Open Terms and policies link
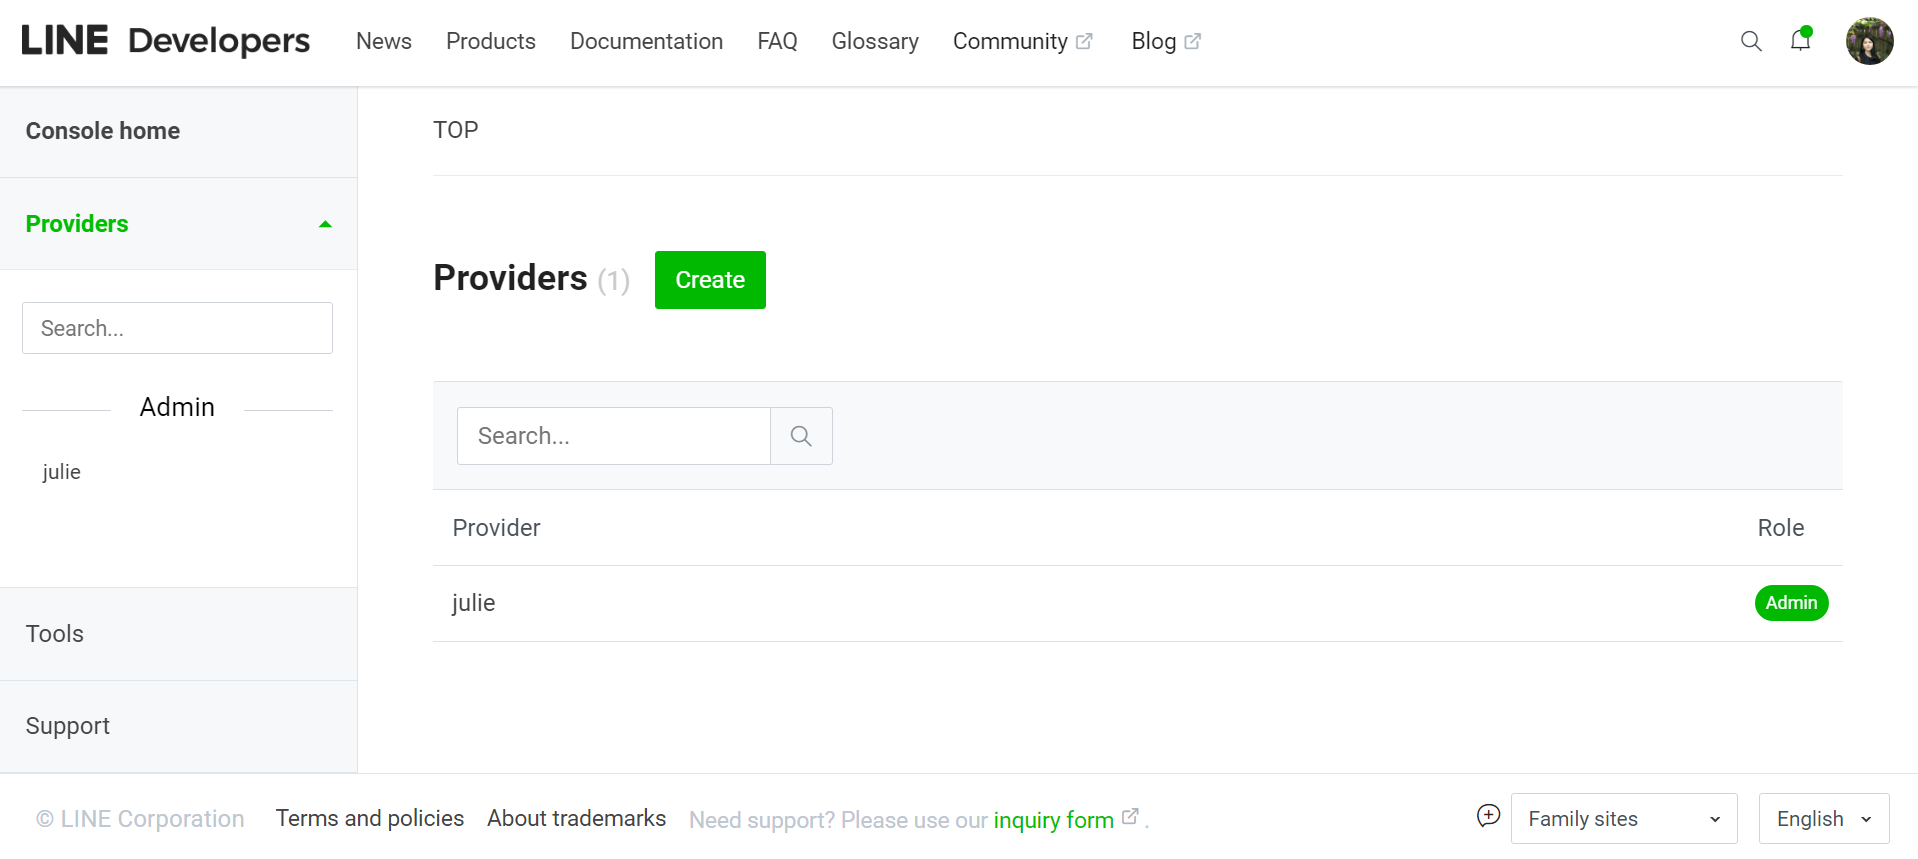This screenshot has height=859, width=1918. click(x=370, y=818)
